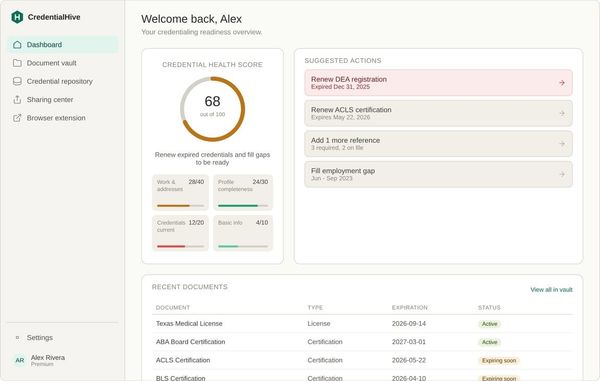Click the Welcome back, Alex heading
This screenshot has width=600, height=381.
[x=191, y=19]
